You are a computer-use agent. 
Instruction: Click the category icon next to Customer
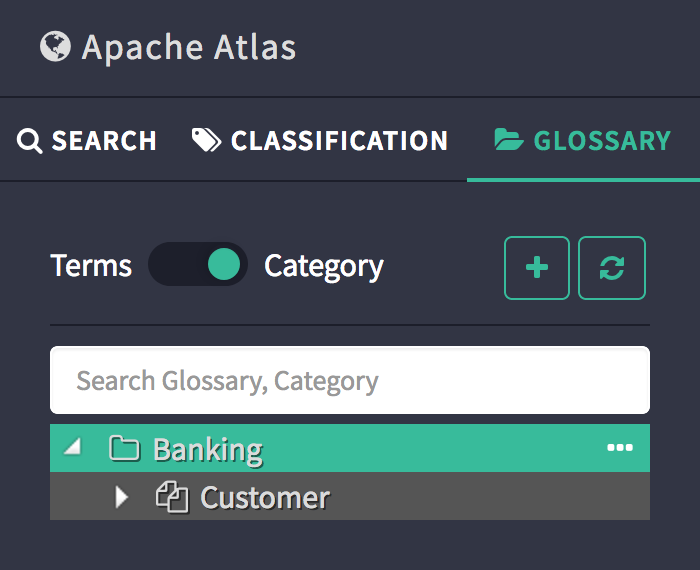(171, 497)
